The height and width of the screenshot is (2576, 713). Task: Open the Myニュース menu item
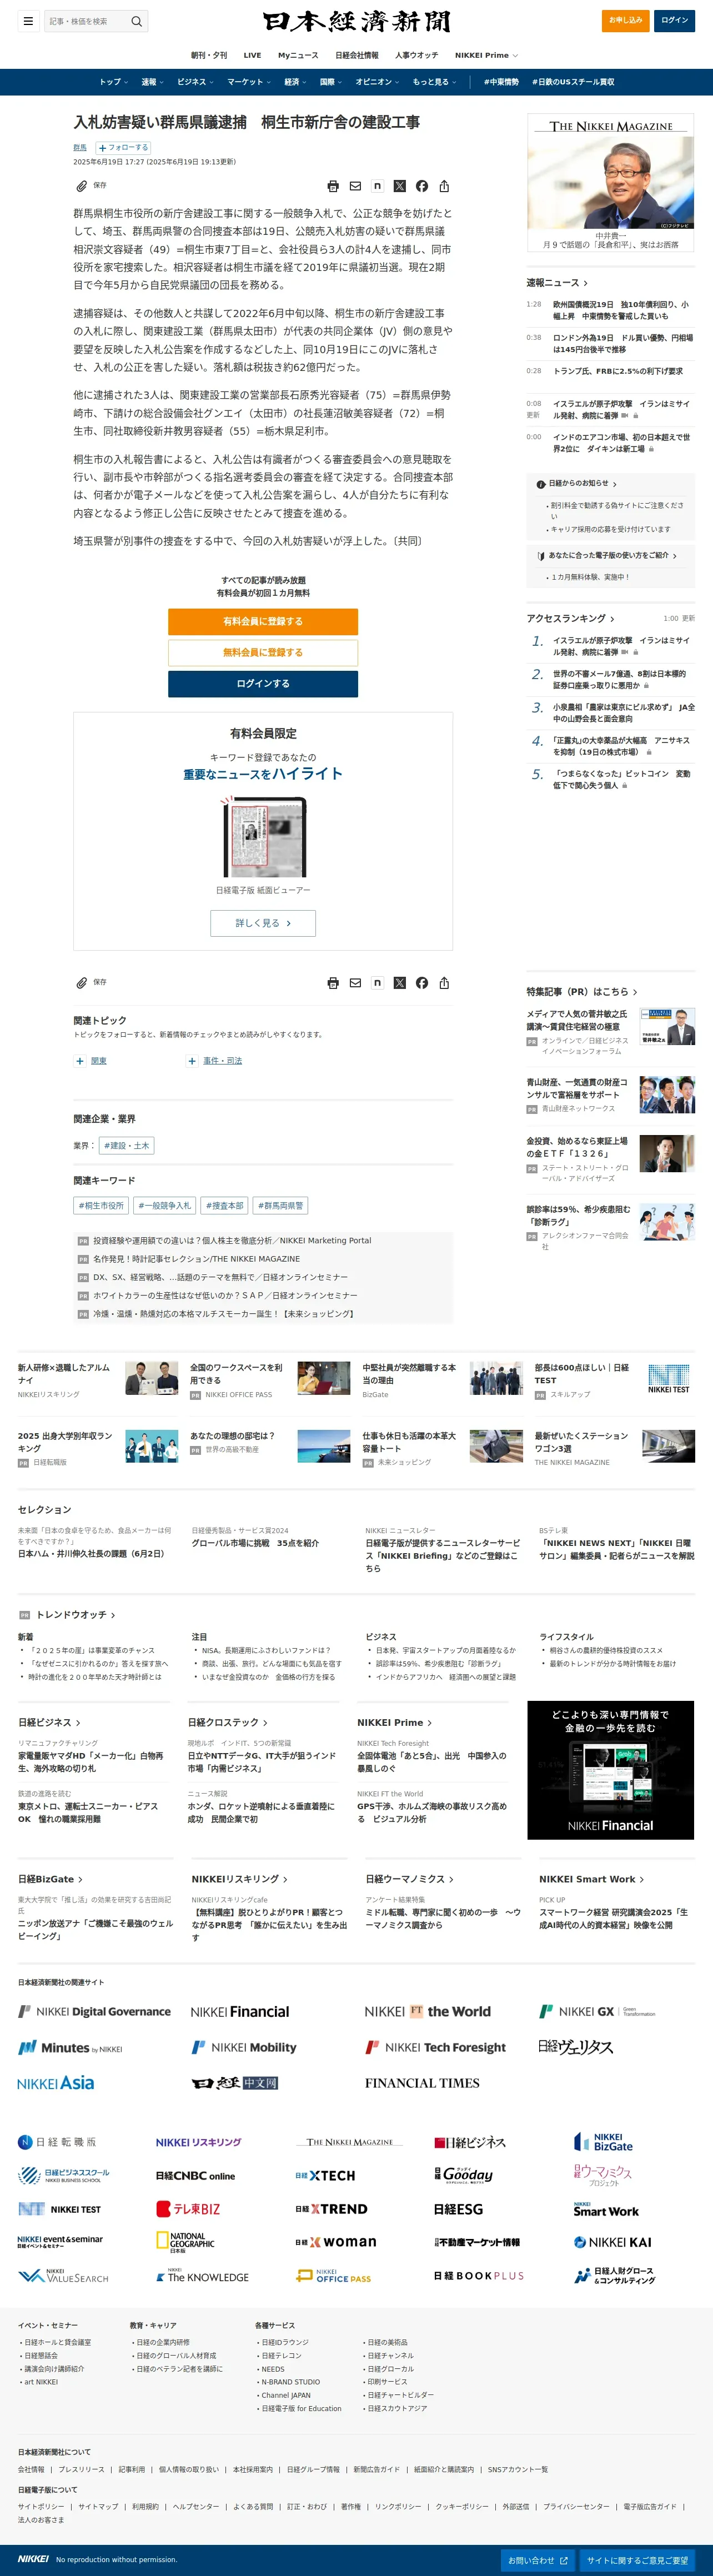(298, 55)
